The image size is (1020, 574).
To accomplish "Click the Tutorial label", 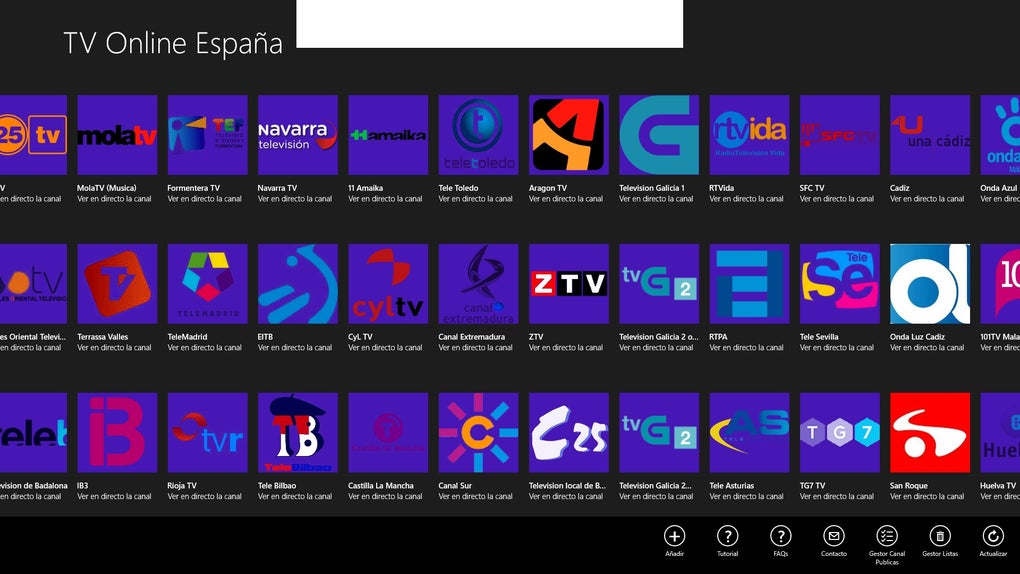I will 727,554.
